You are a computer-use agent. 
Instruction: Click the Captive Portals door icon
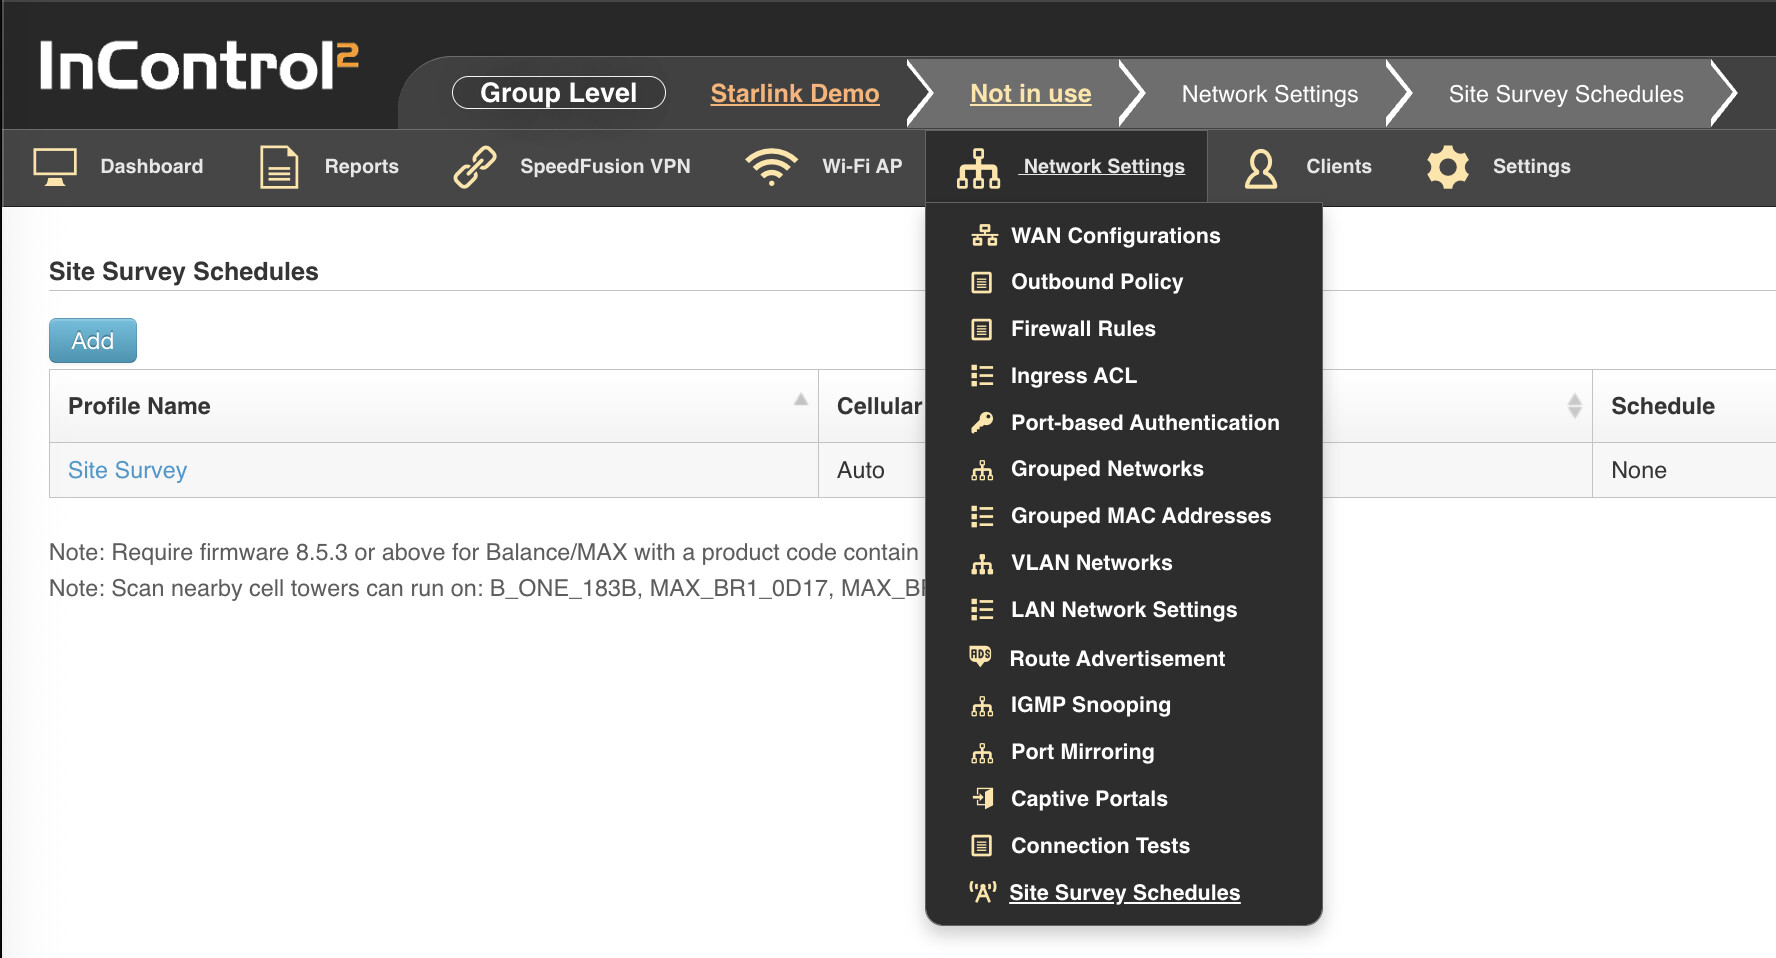click(x=983, y=798)
